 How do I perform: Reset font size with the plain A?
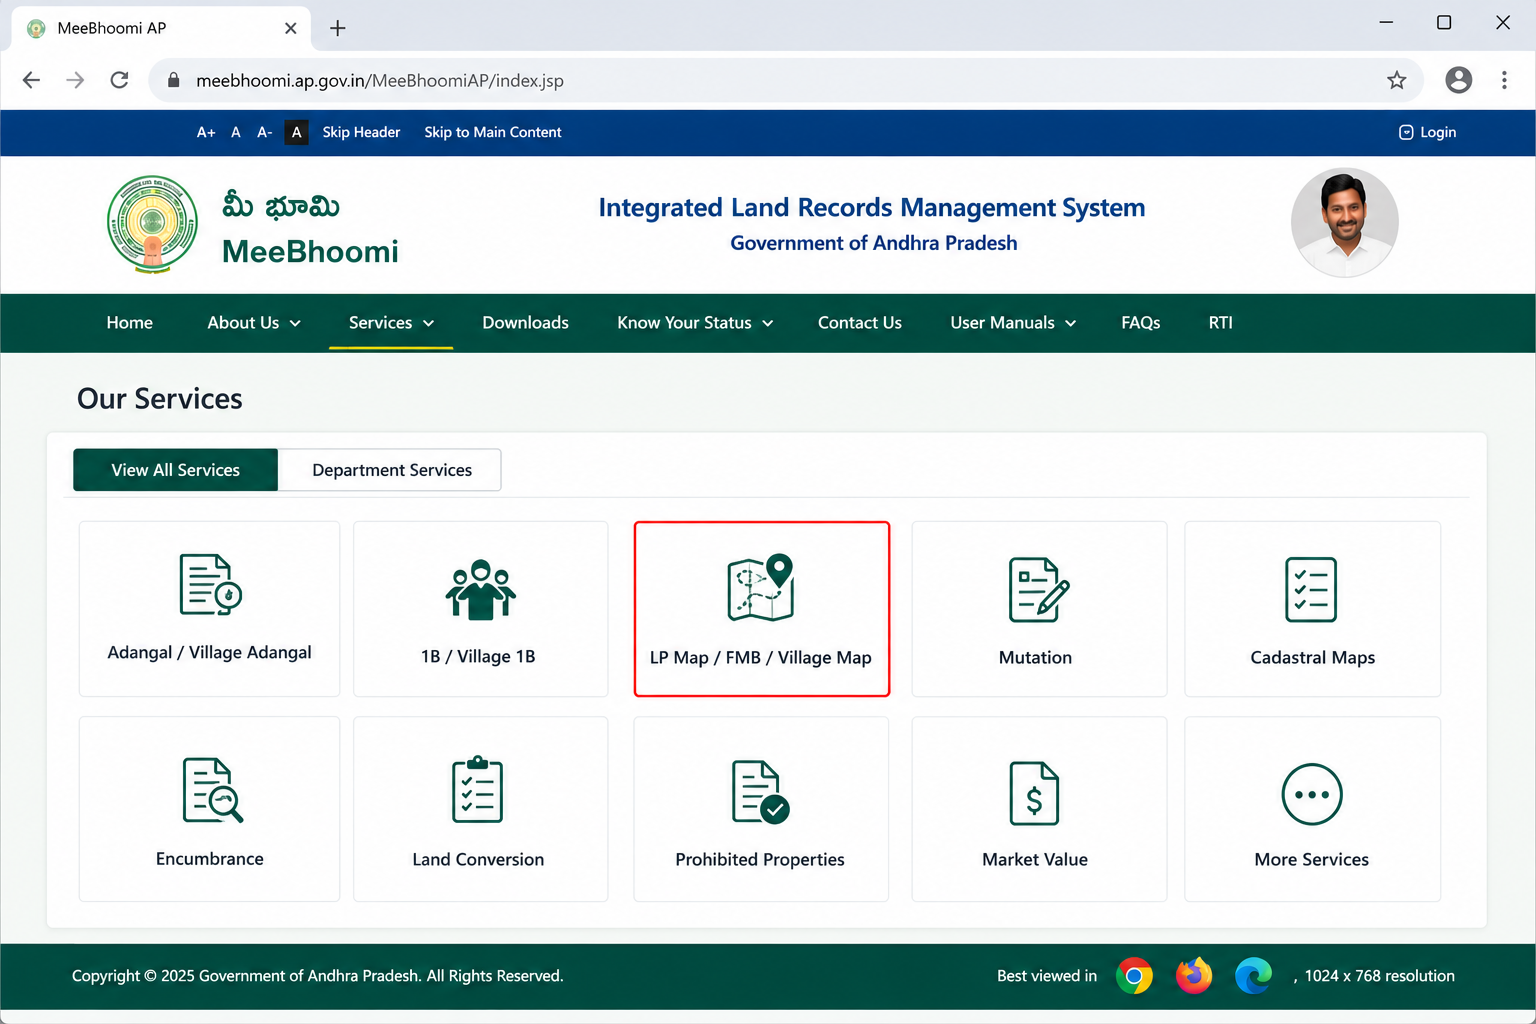[236, 132]
